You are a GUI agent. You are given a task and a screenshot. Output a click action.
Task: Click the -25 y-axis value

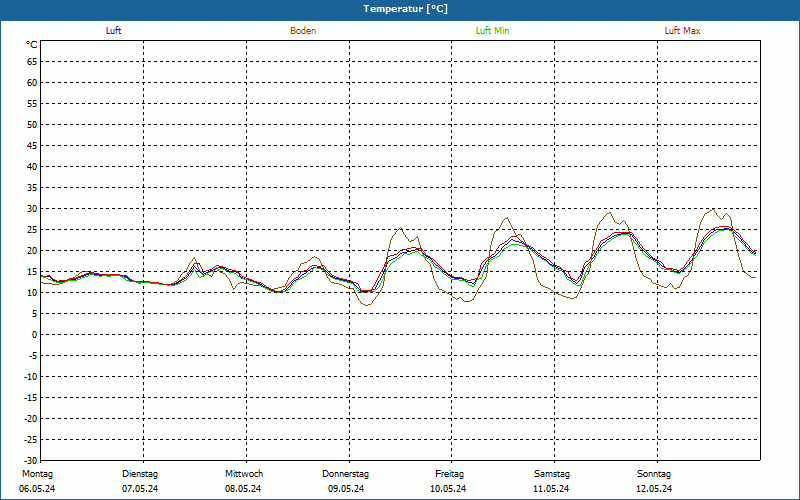click(31, 439)
